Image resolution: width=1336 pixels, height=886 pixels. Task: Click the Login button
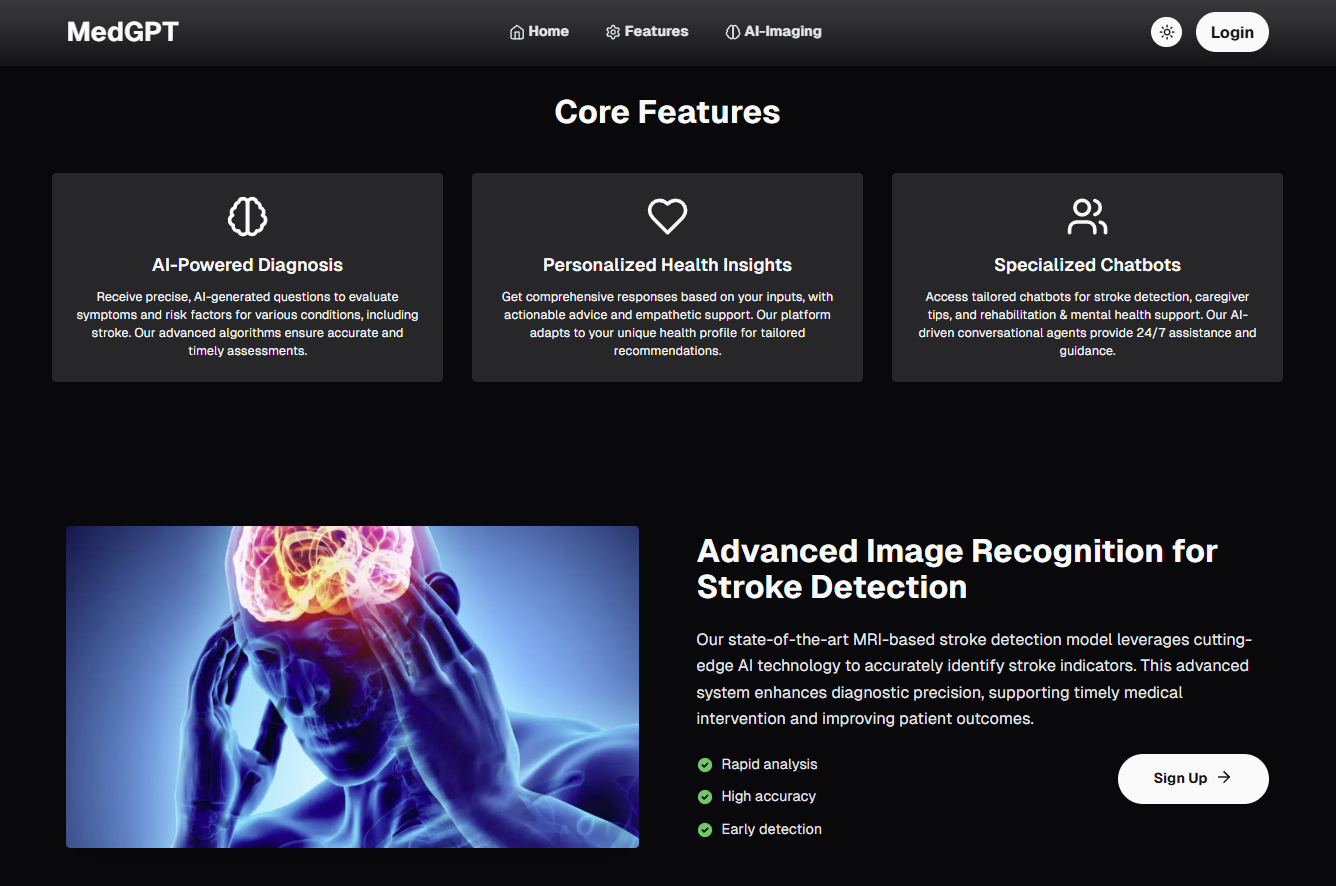pos(1232,32)
